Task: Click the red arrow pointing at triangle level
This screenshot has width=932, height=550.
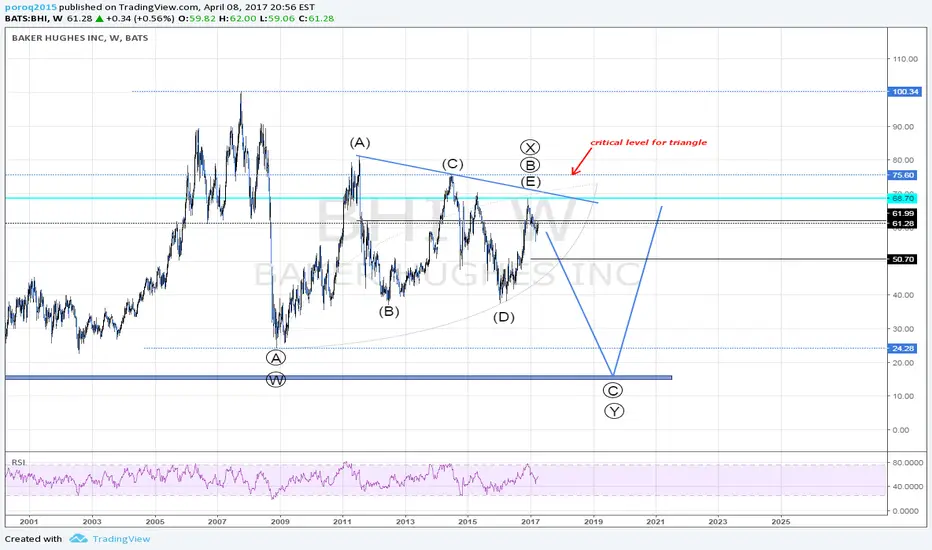Action: pos(581,161)
